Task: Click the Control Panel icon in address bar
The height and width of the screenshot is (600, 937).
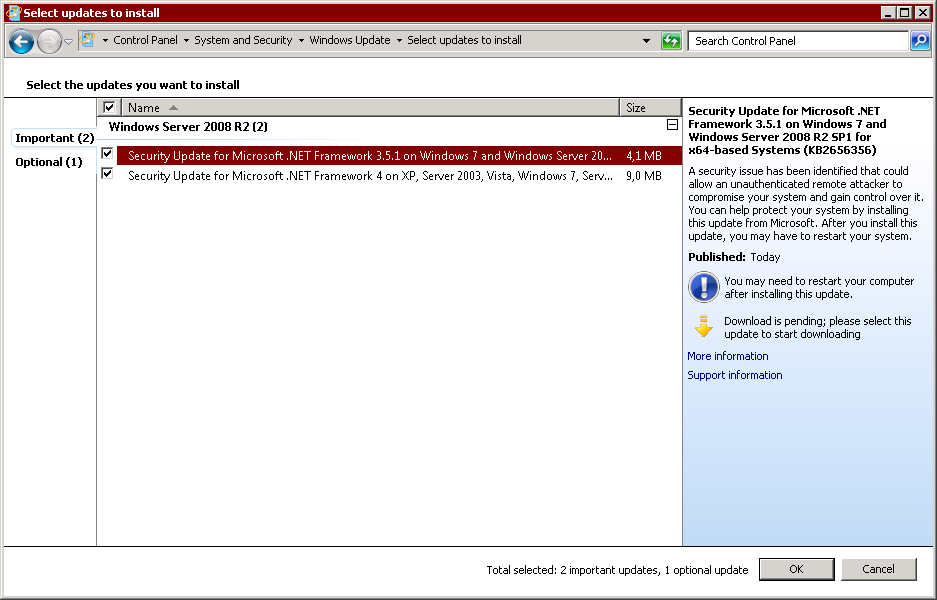Action: [x=87, y=40]
